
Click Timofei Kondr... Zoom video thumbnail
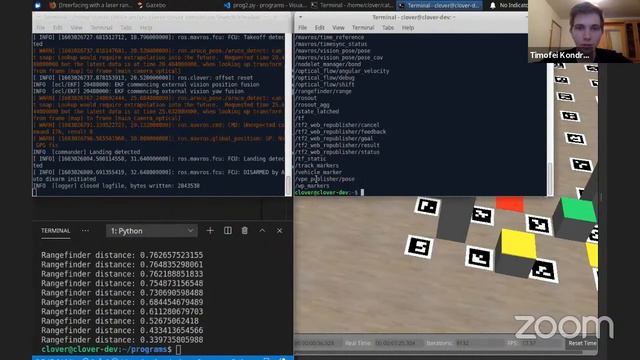tap(584, 31)
